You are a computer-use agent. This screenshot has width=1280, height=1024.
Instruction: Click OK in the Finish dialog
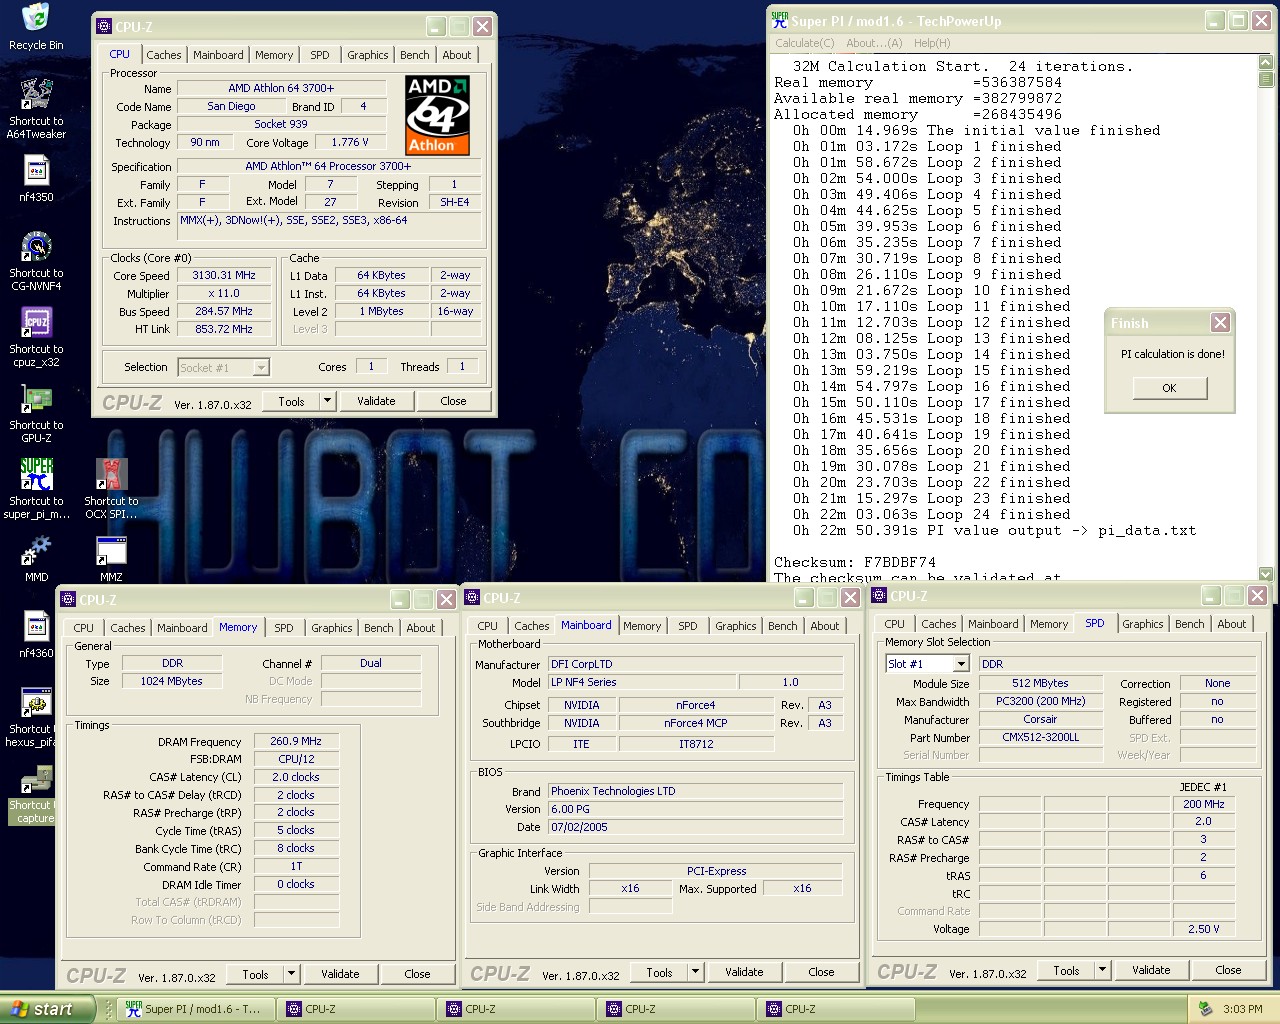pos(1169,388)
